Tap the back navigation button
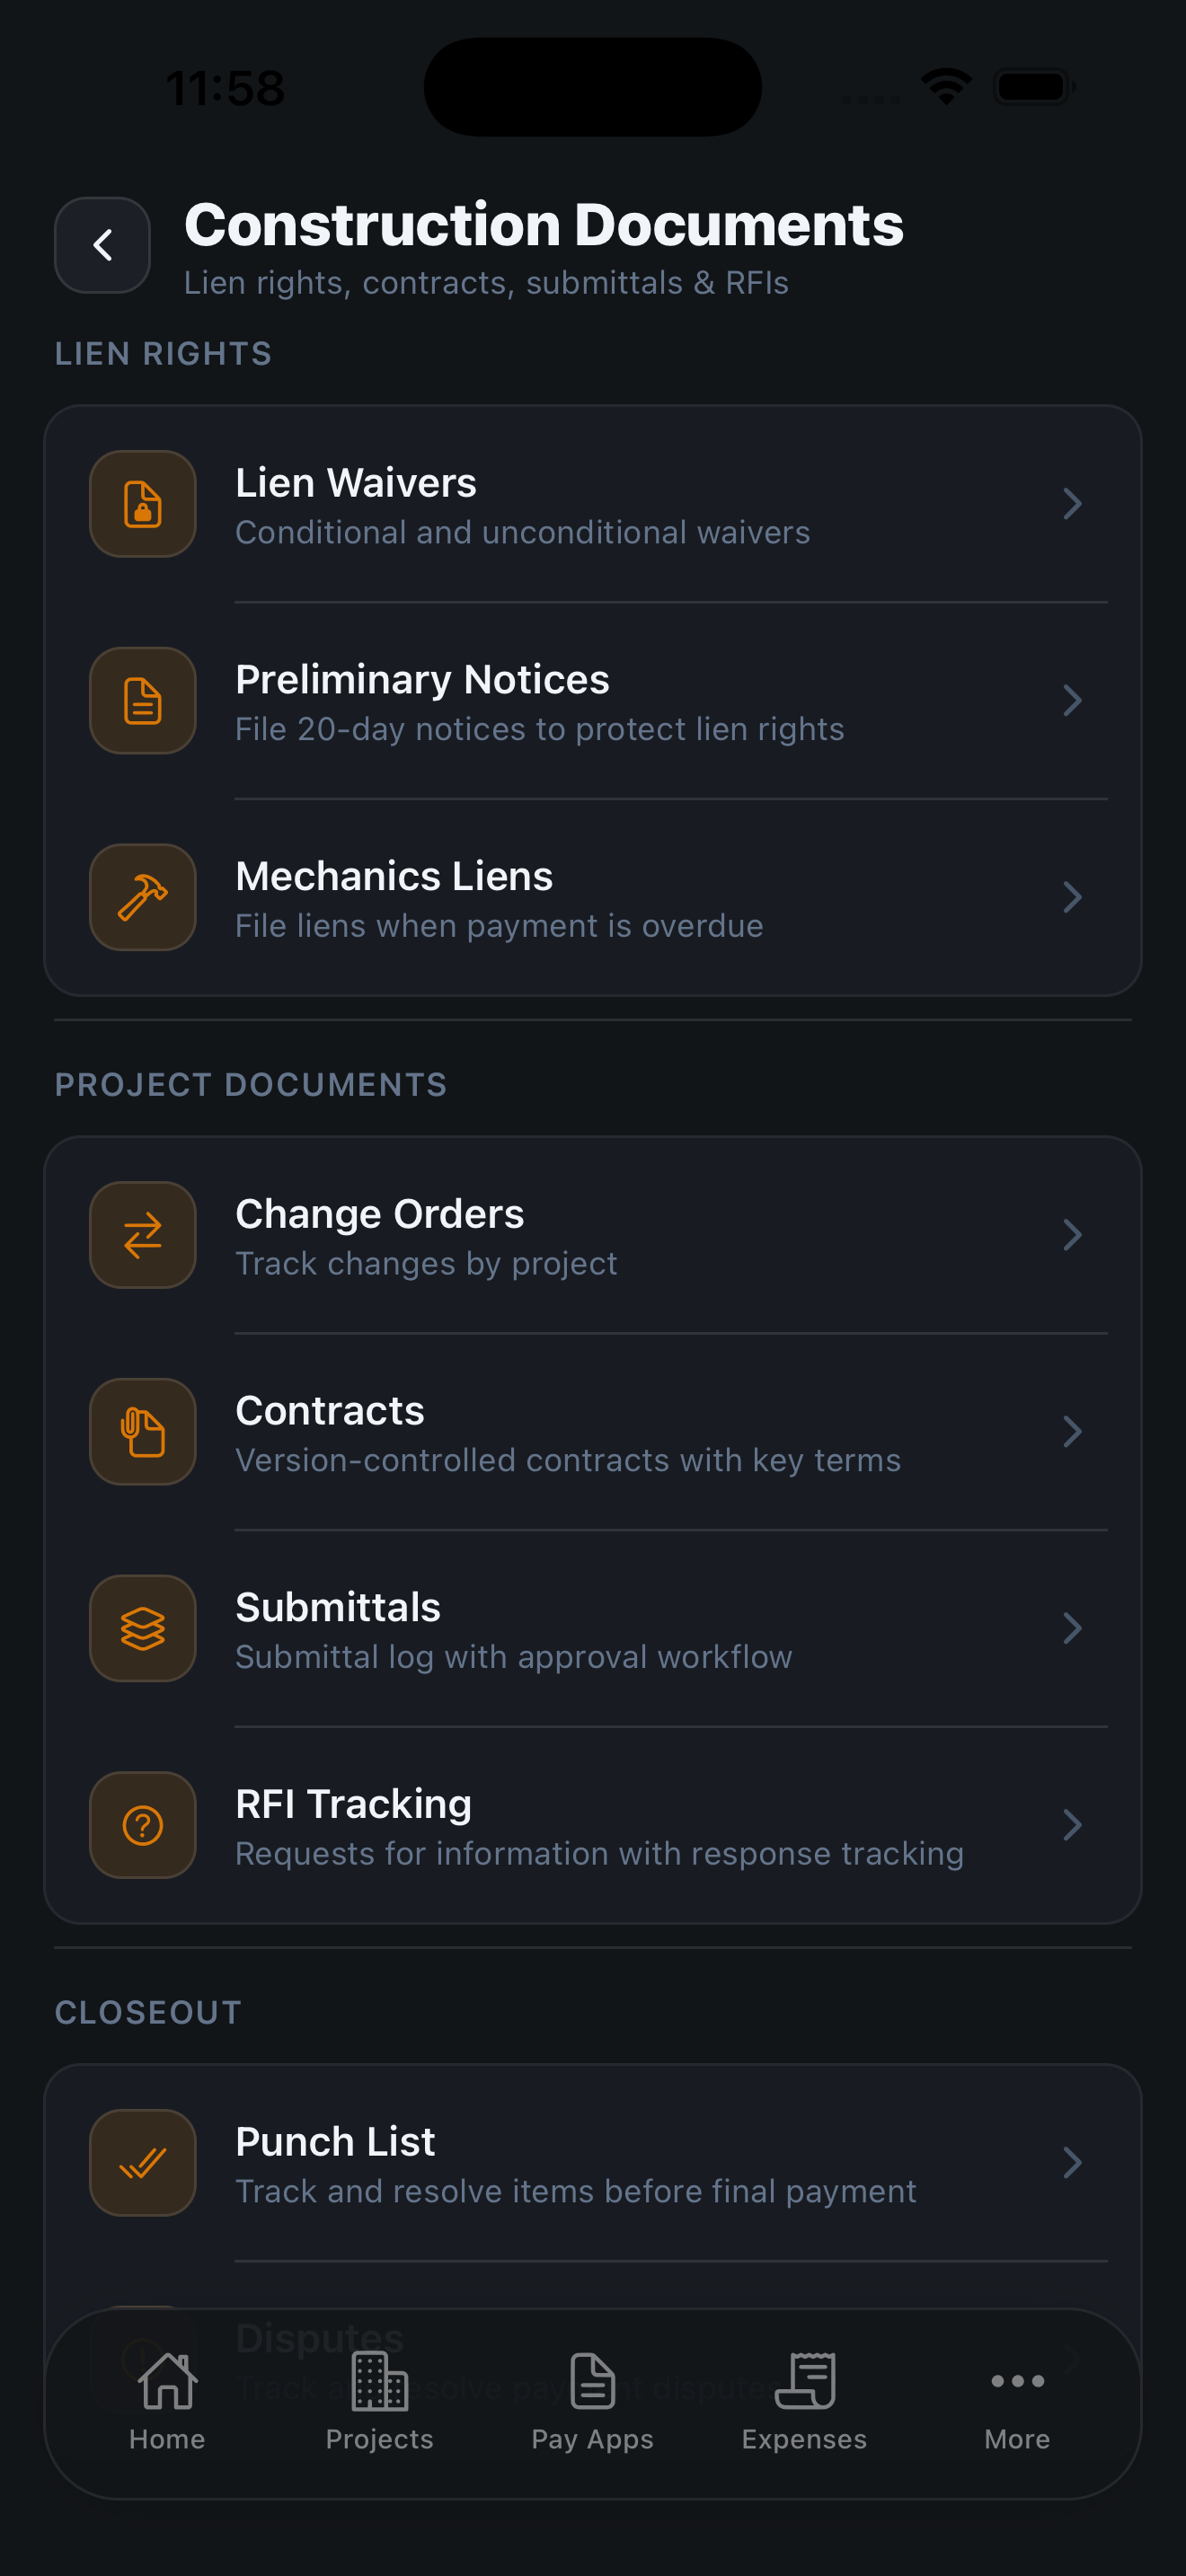 (101, 244)
